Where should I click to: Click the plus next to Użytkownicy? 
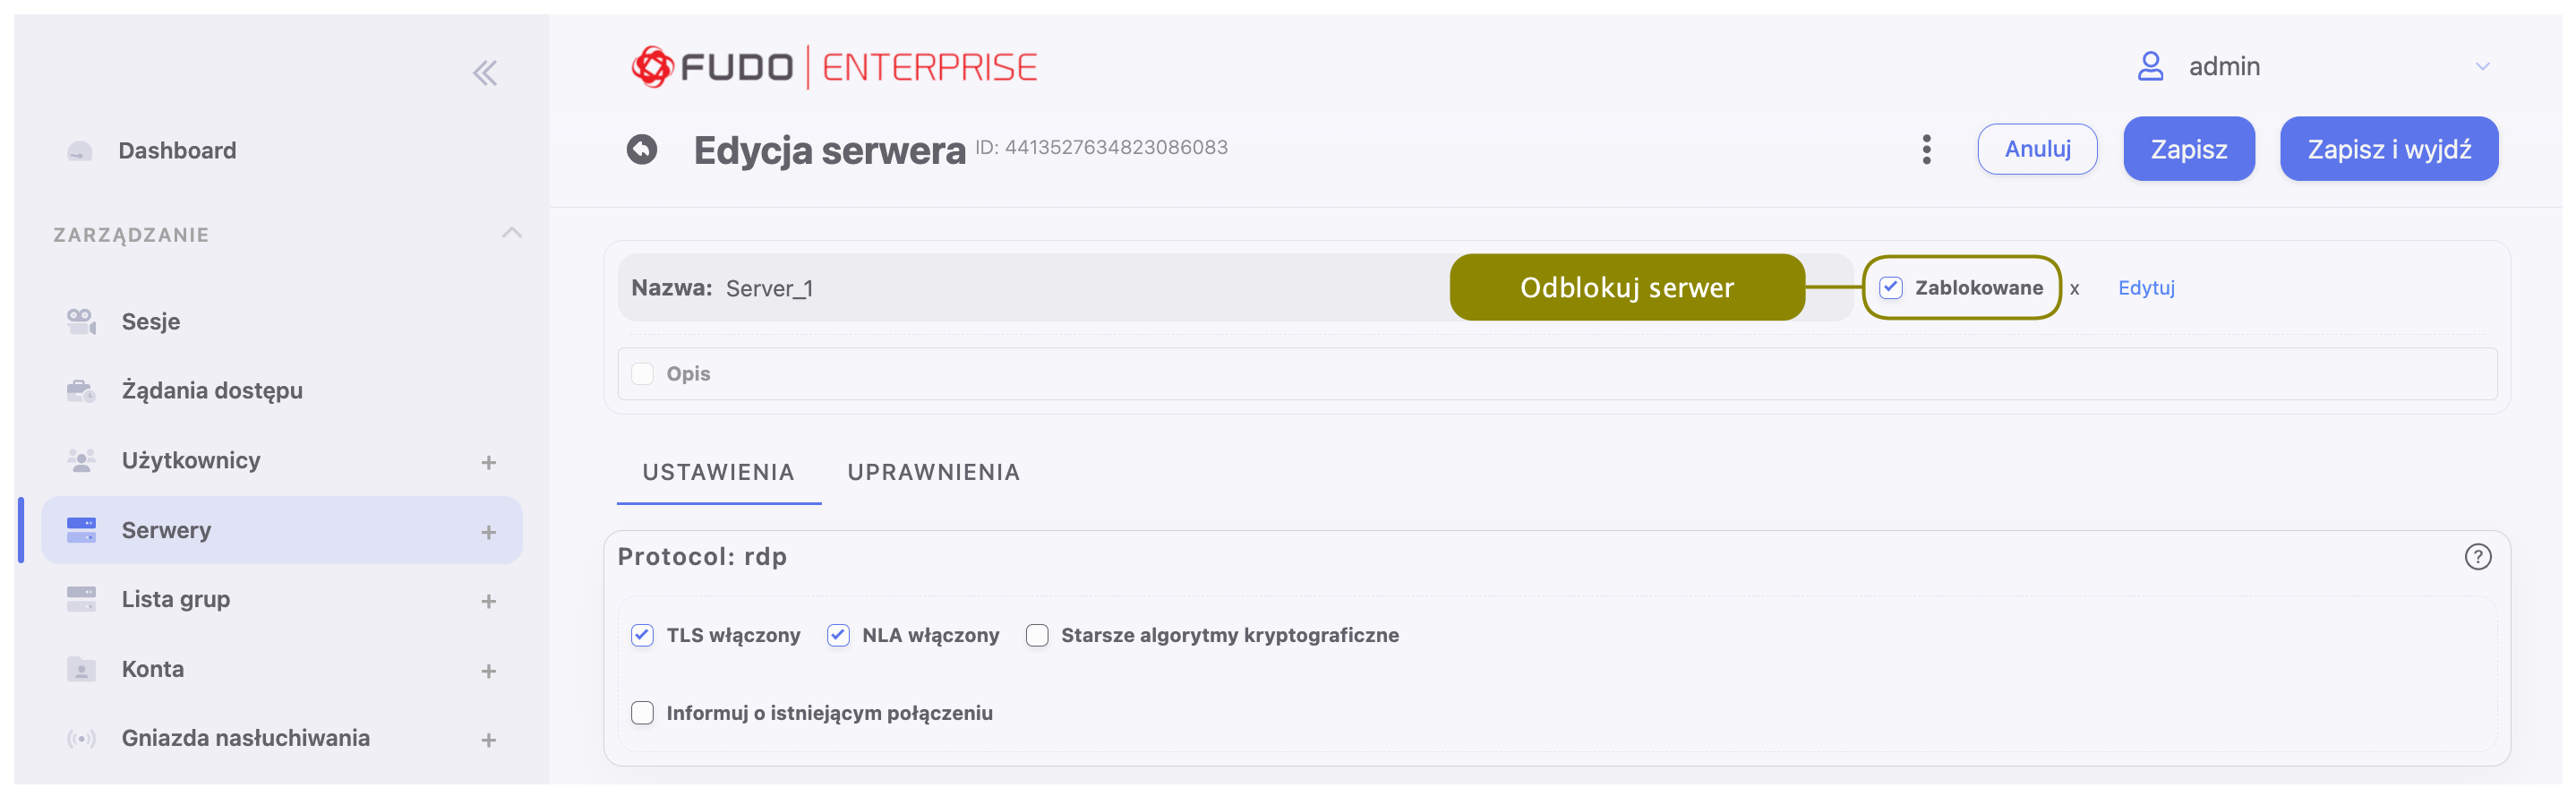(x=488, y=462)
